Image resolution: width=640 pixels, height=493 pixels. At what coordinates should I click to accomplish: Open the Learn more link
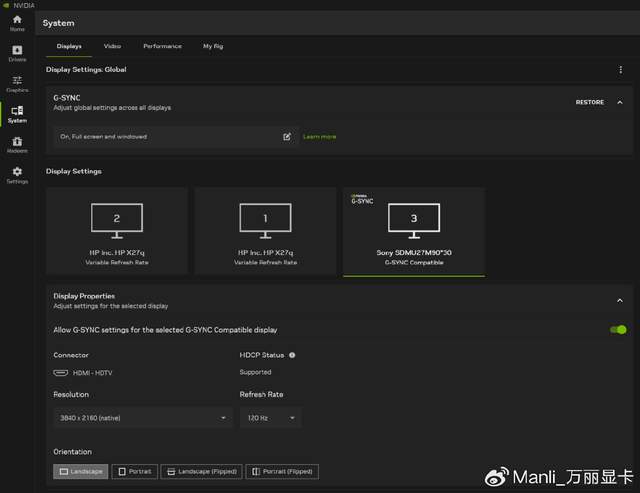coord(320,137)
